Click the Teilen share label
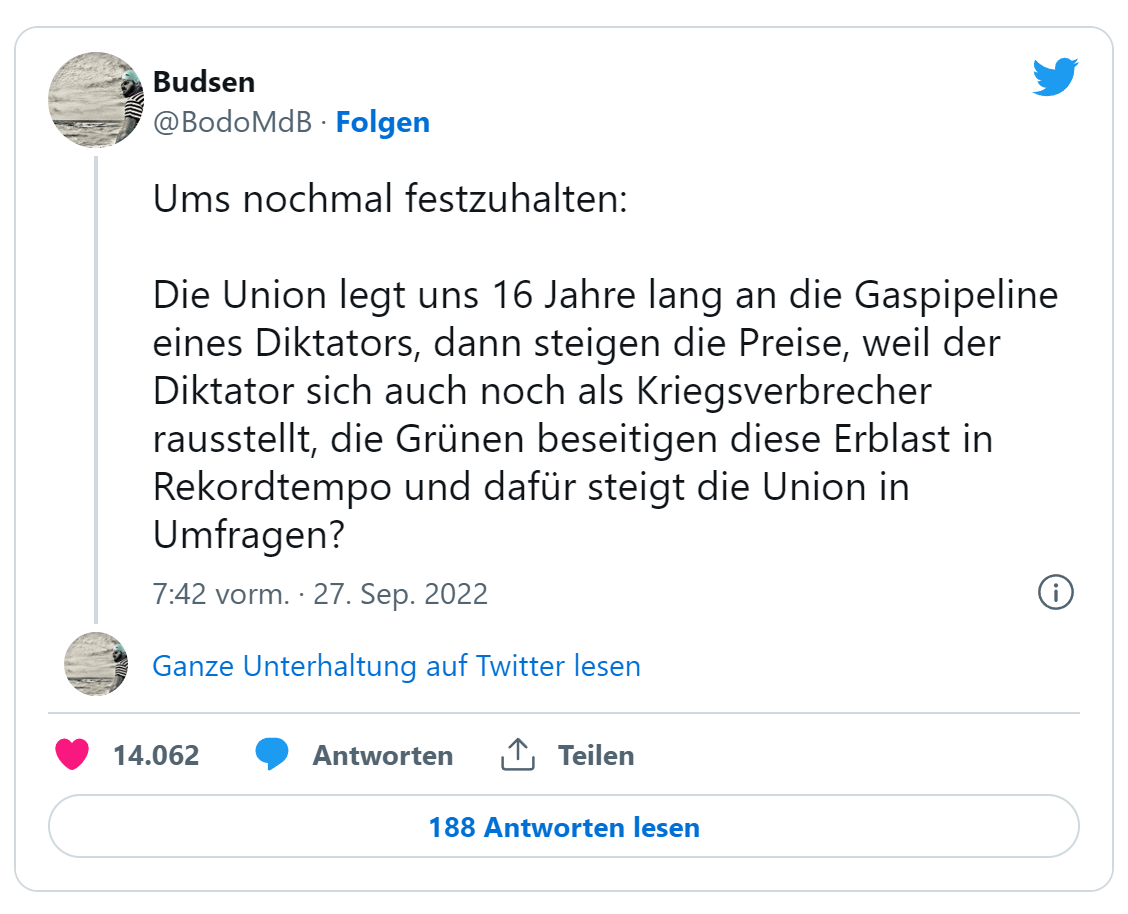 coord(596,755)
